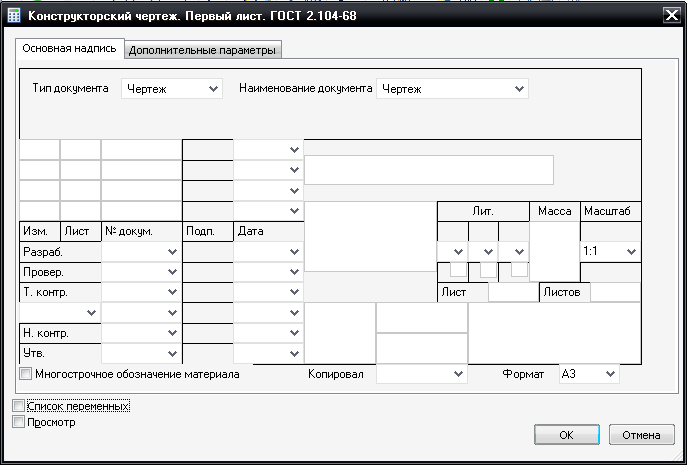Expand the Масштаб 1:1 dropdown

pyautogui.click(x=610, y=252)
